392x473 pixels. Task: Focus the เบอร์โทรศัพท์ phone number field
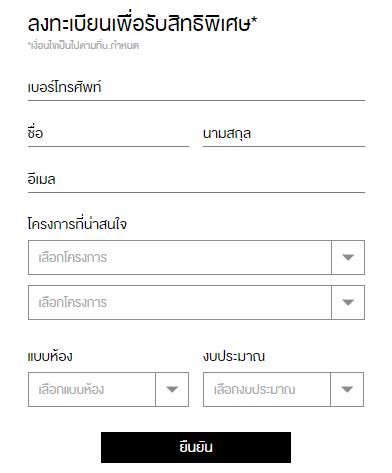tap(196, 88)
